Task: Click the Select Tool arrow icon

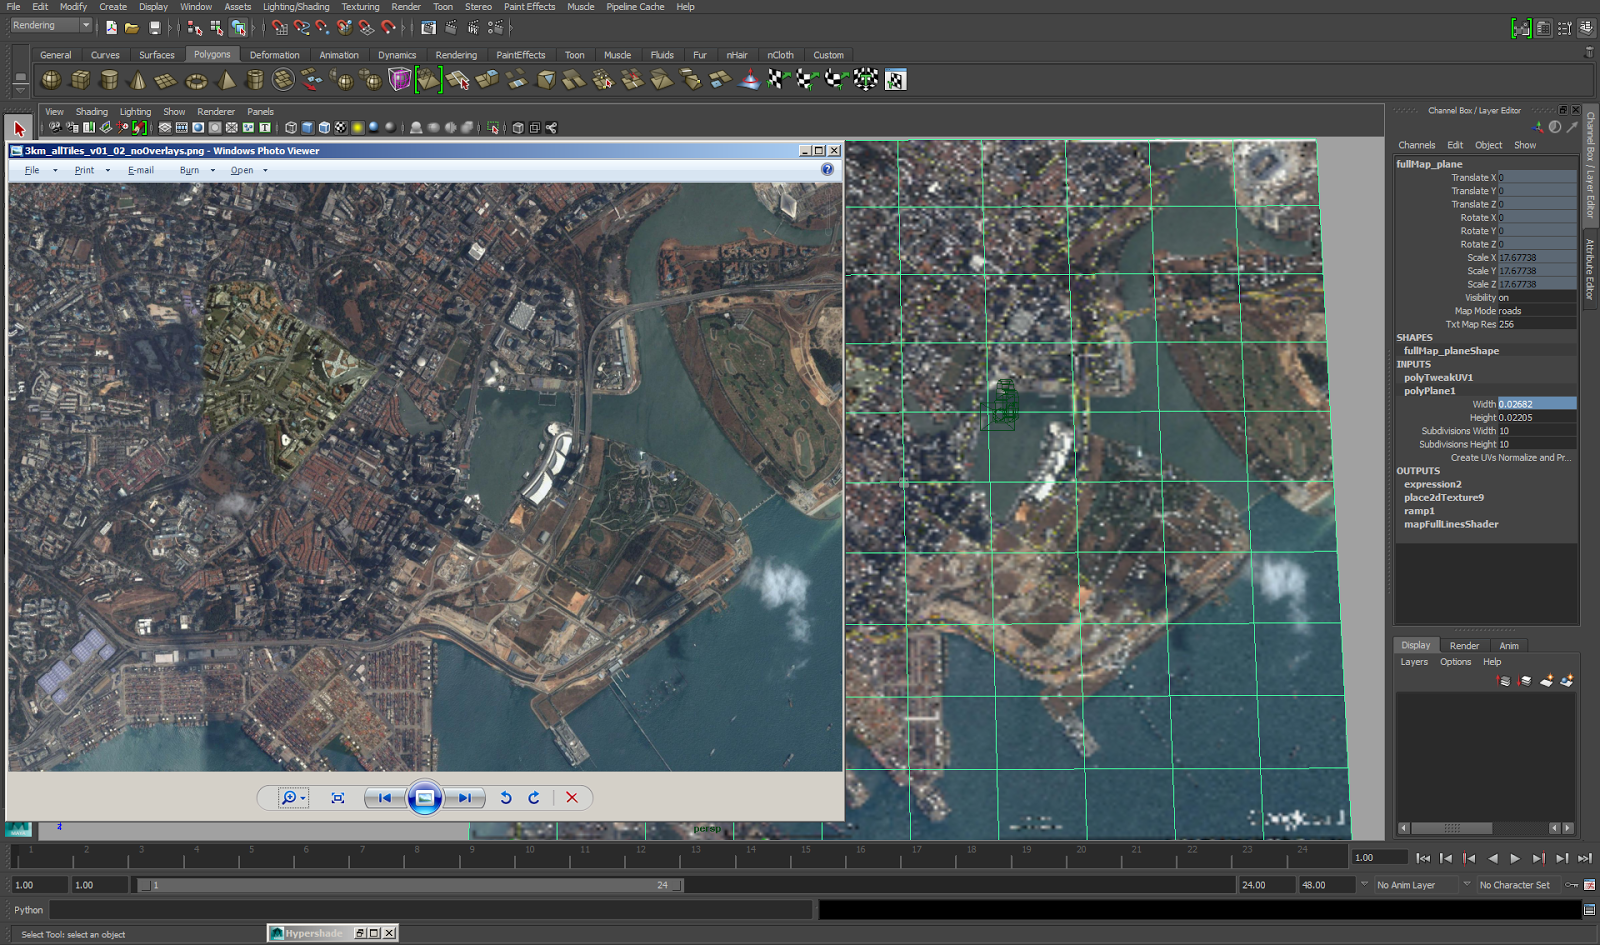Action: [x=18, y=128]
